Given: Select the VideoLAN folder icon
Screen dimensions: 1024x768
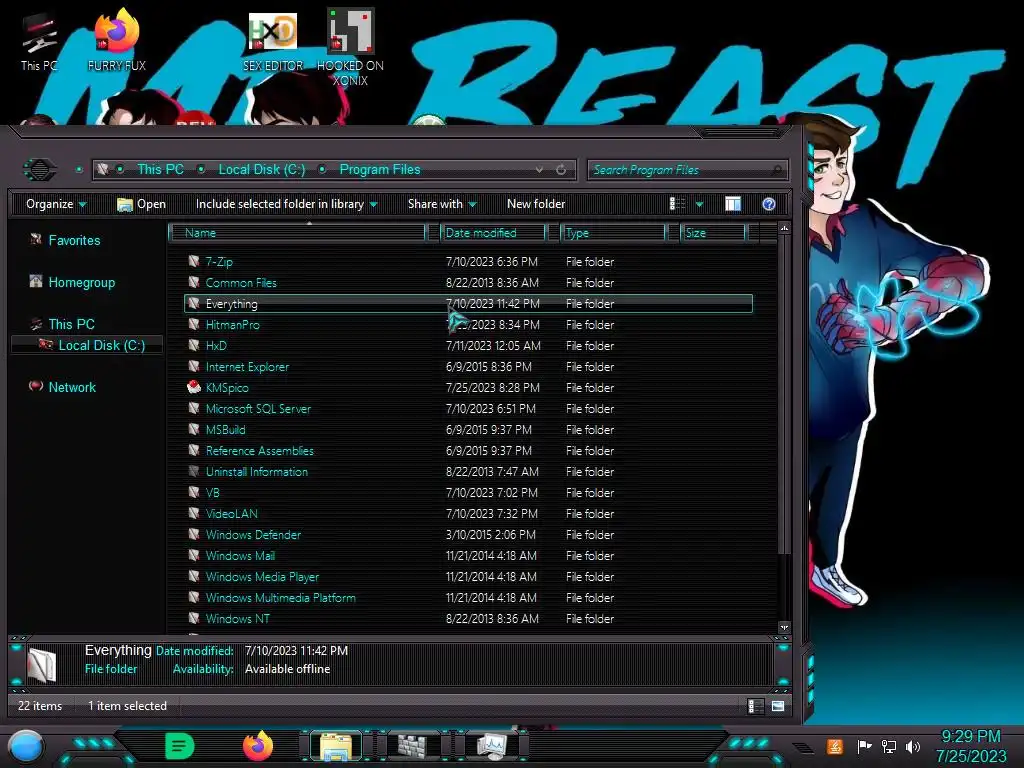Looking at the screenshot, I should point(193,513).
